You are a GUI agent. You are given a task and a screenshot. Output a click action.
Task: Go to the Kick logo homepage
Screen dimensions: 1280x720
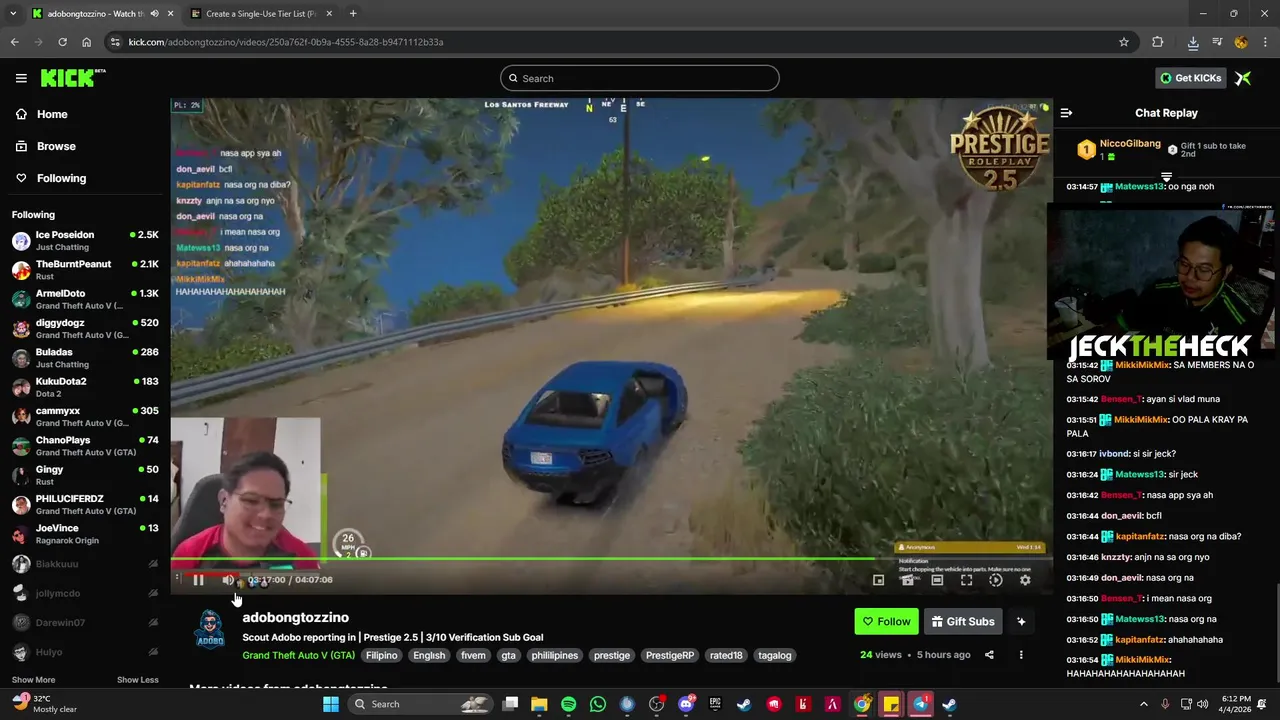point(72,78)
